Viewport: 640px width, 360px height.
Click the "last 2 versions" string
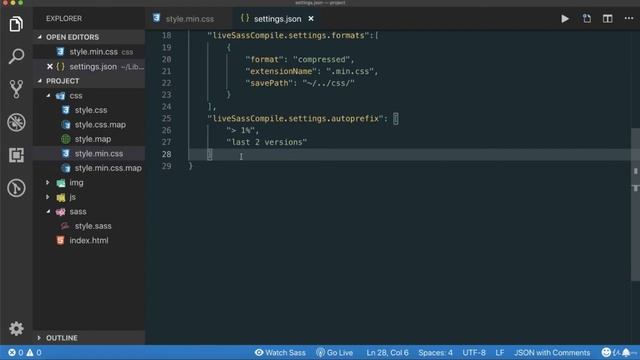point(267,142)
